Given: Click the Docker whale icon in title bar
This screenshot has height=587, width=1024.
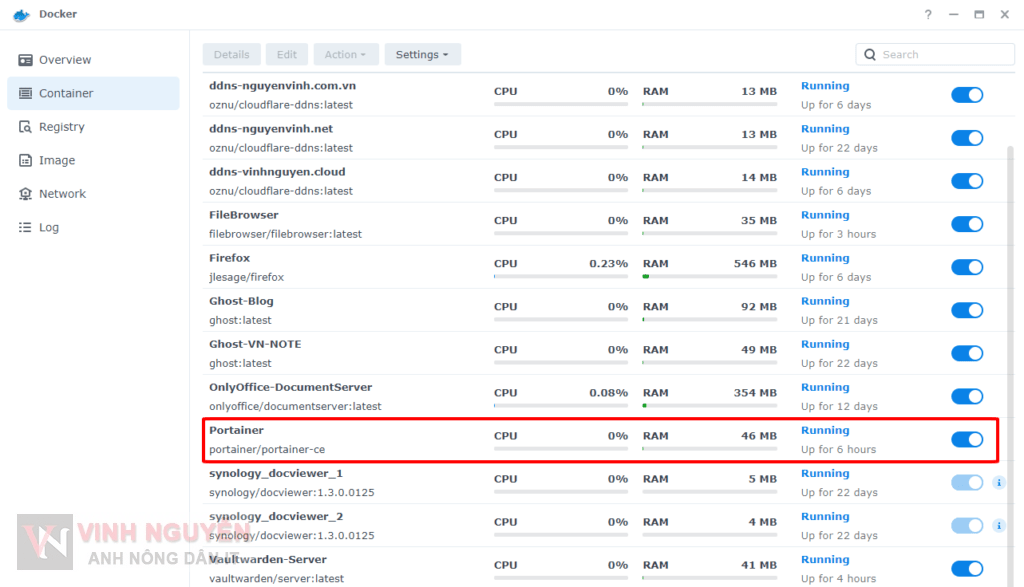Looking at the screenshot, I should 21,14.
